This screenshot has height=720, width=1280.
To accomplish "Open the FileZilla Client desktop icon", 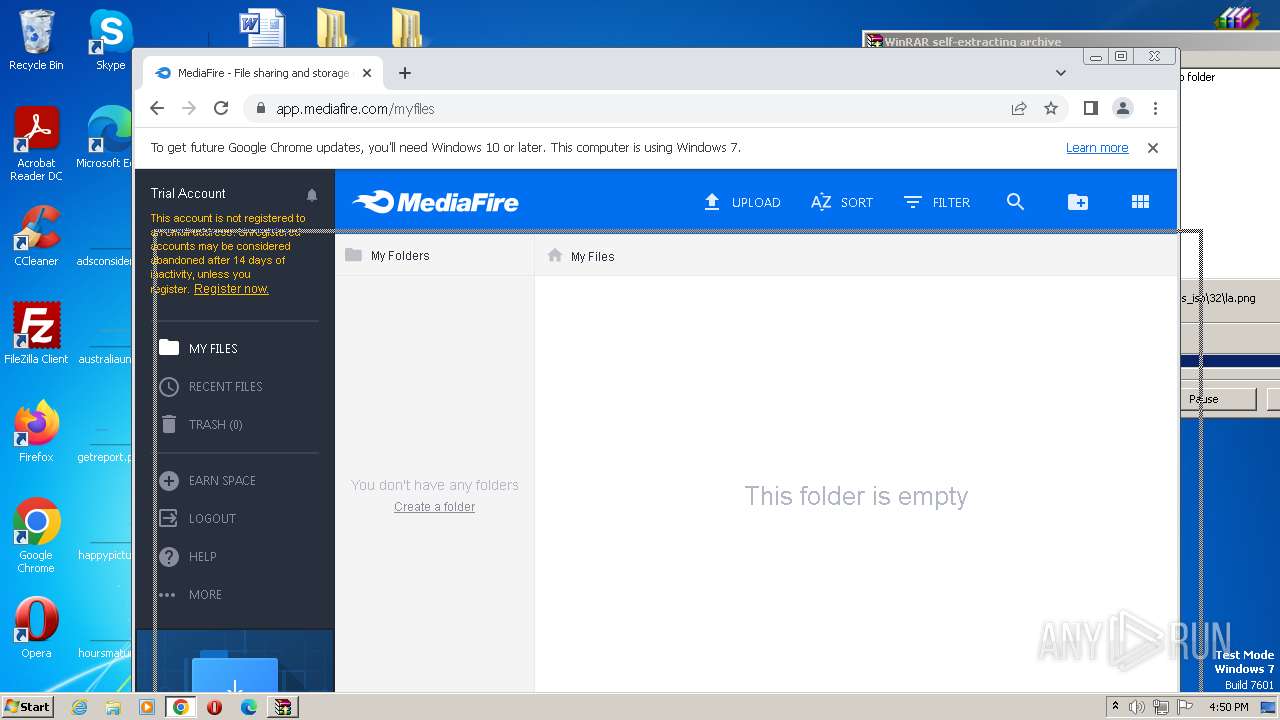I will [36, 333].
